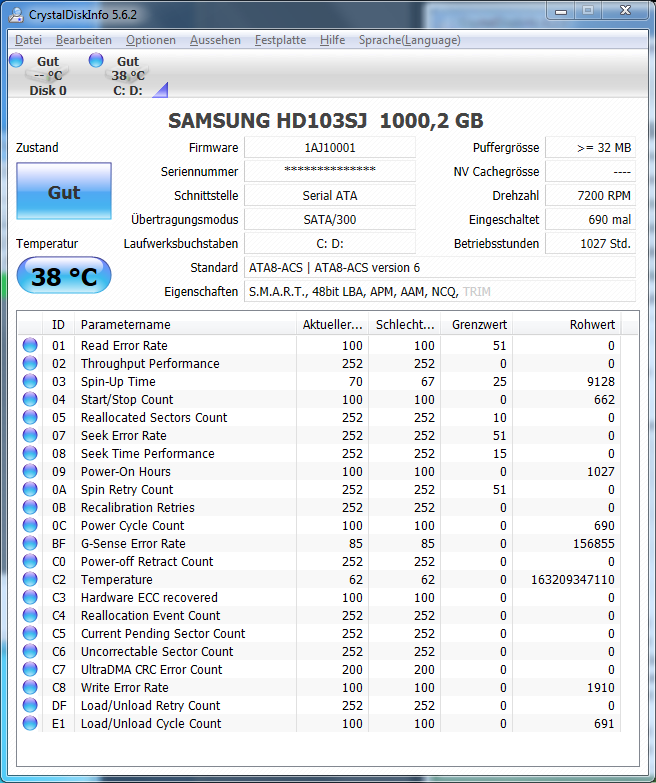The width and height of the screenshot is (656, 783).
Task: Click status orb for Spin-Up Time
Action: pyautogui.click(x=30, y=381)
